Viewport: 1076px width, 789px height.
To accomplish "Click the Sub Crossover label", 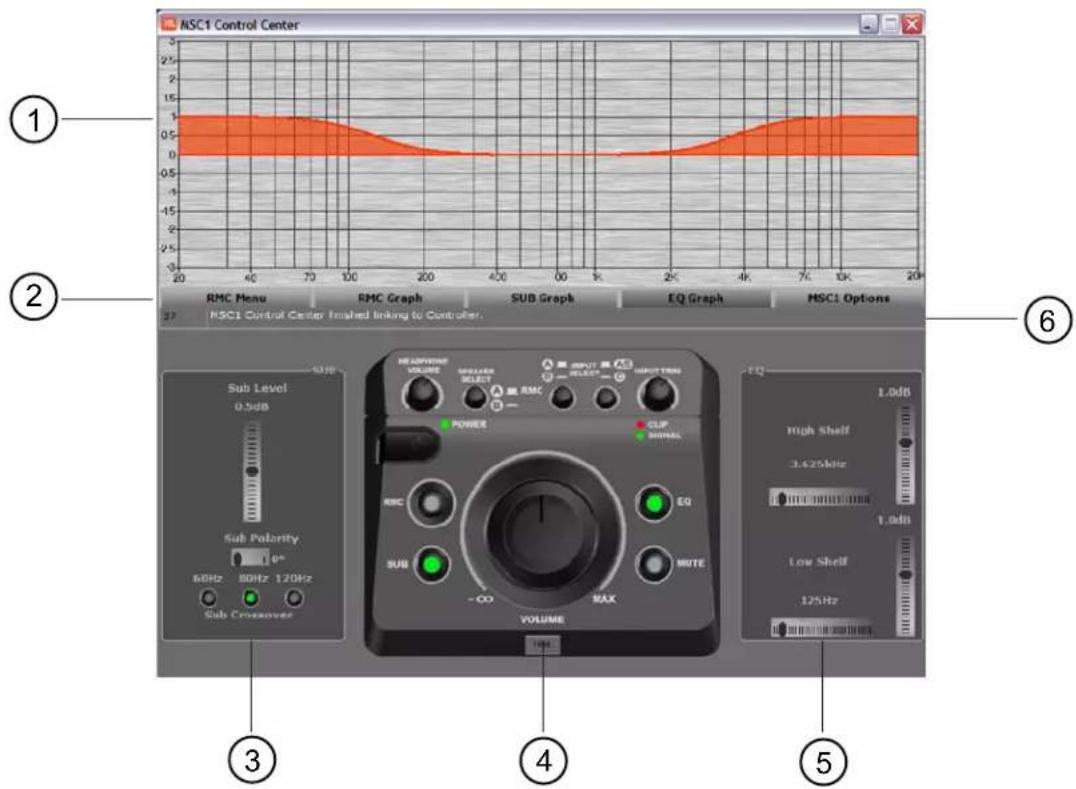I will pyautogui.click(x=248, y=615).
